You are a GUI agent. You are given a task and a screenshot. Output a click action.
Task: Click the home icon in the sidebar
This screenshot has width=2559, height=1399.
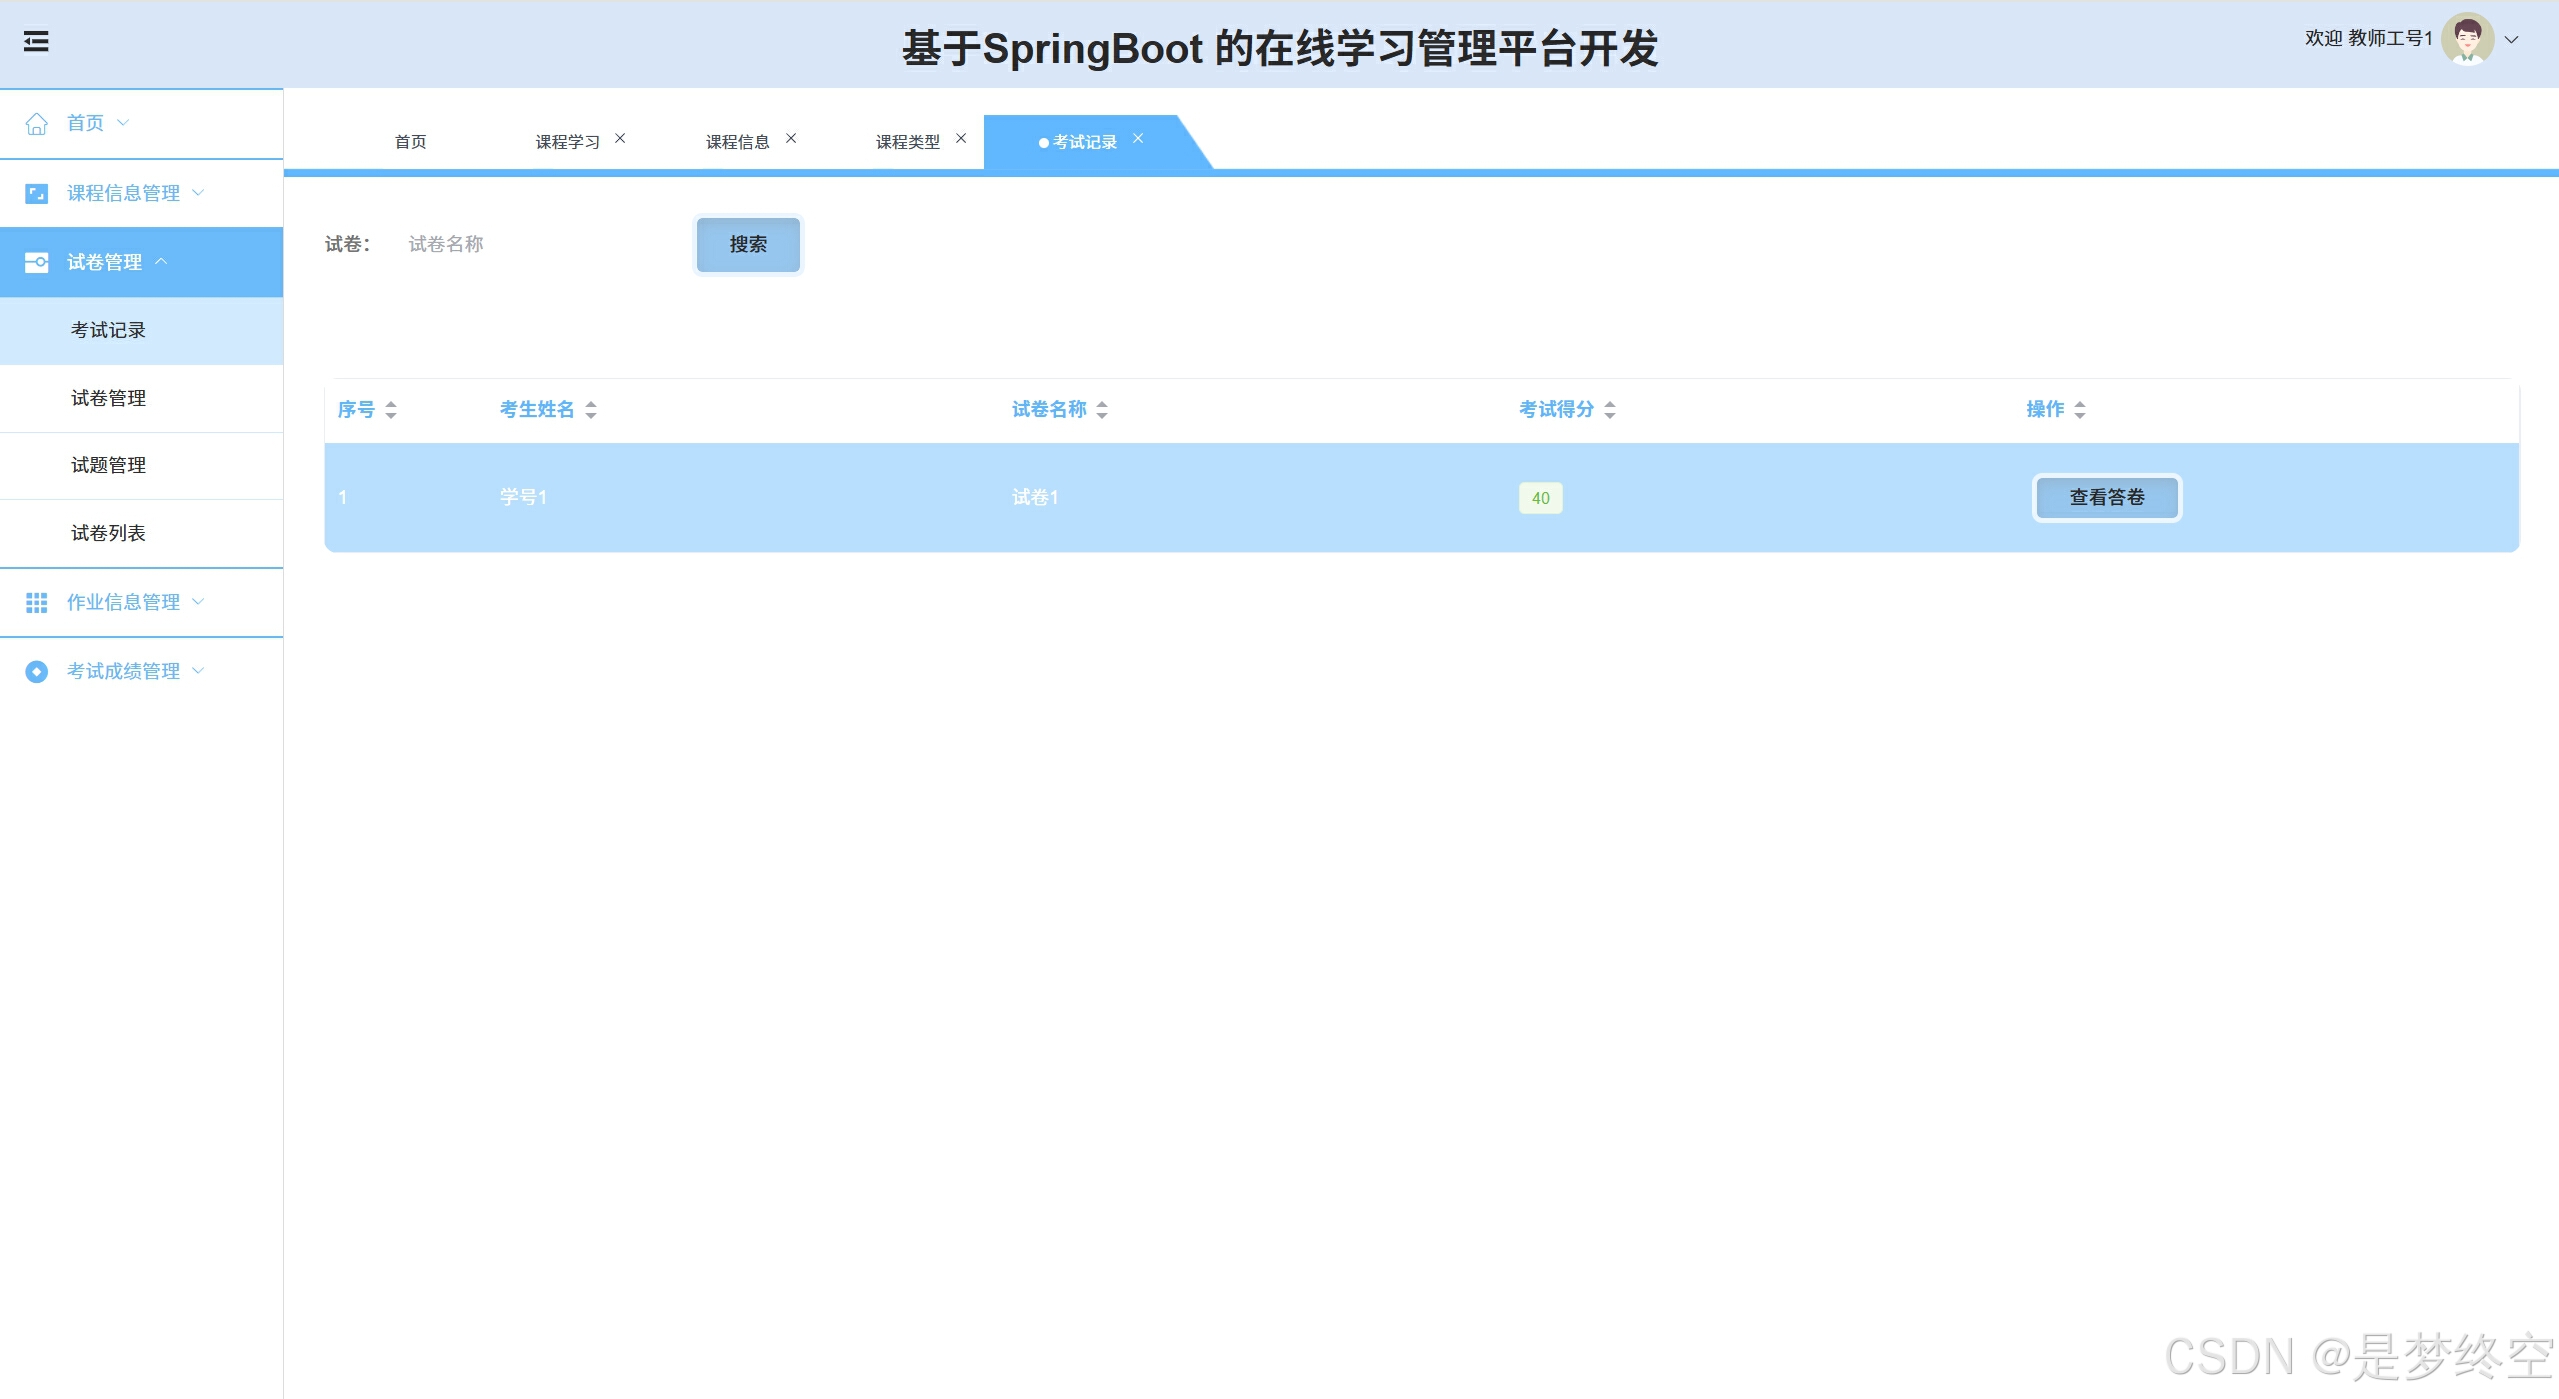point(37,124)
